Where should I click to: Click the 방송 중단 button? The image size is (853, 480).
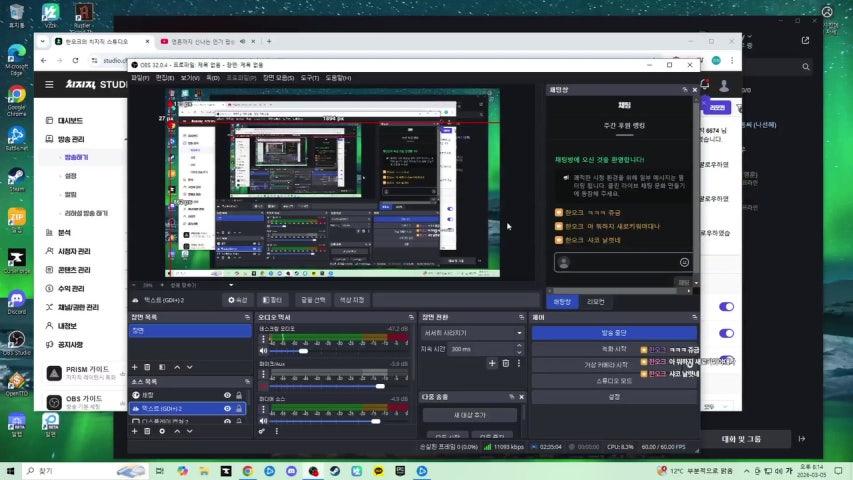pos(613,332)
